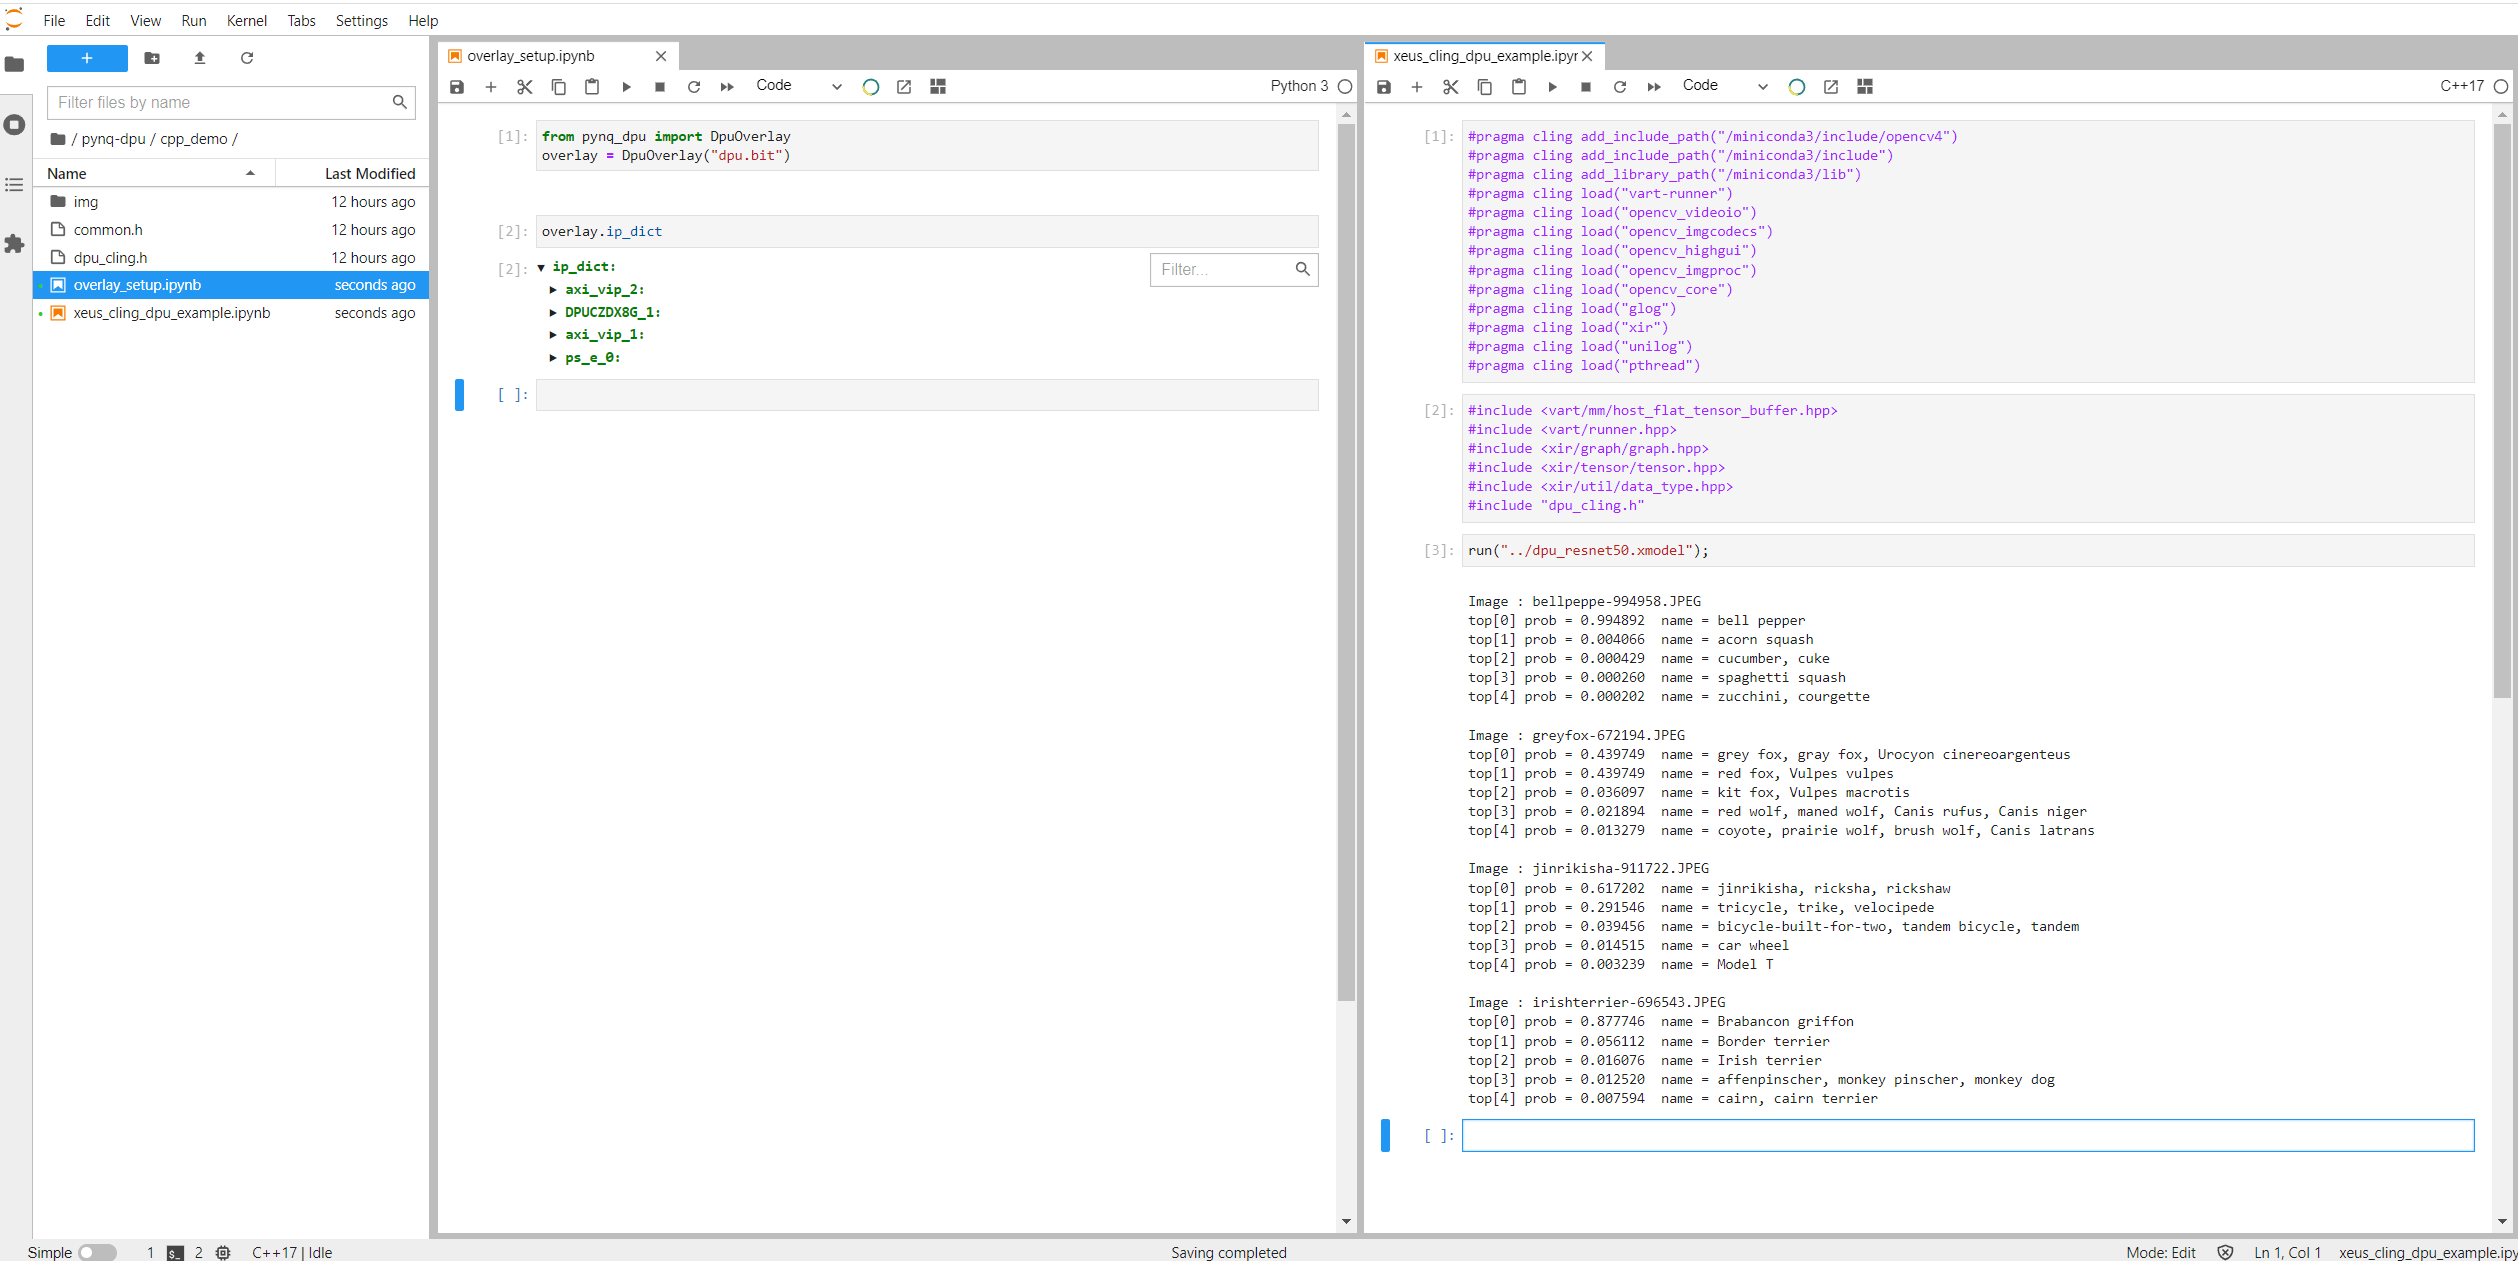Expand the axi_vip_2 entry
This screenshot has width=2518, height=1261.
[x=553, y=290]
